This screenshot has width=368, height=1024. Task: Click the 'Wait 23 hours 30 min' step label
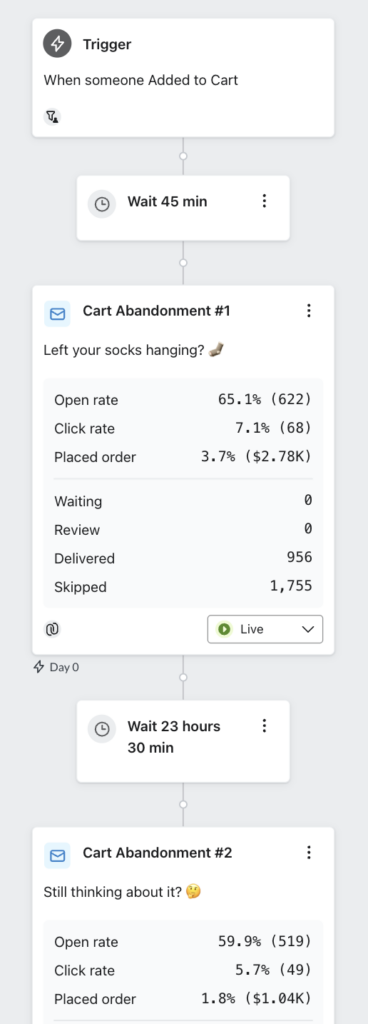(174, 737)
